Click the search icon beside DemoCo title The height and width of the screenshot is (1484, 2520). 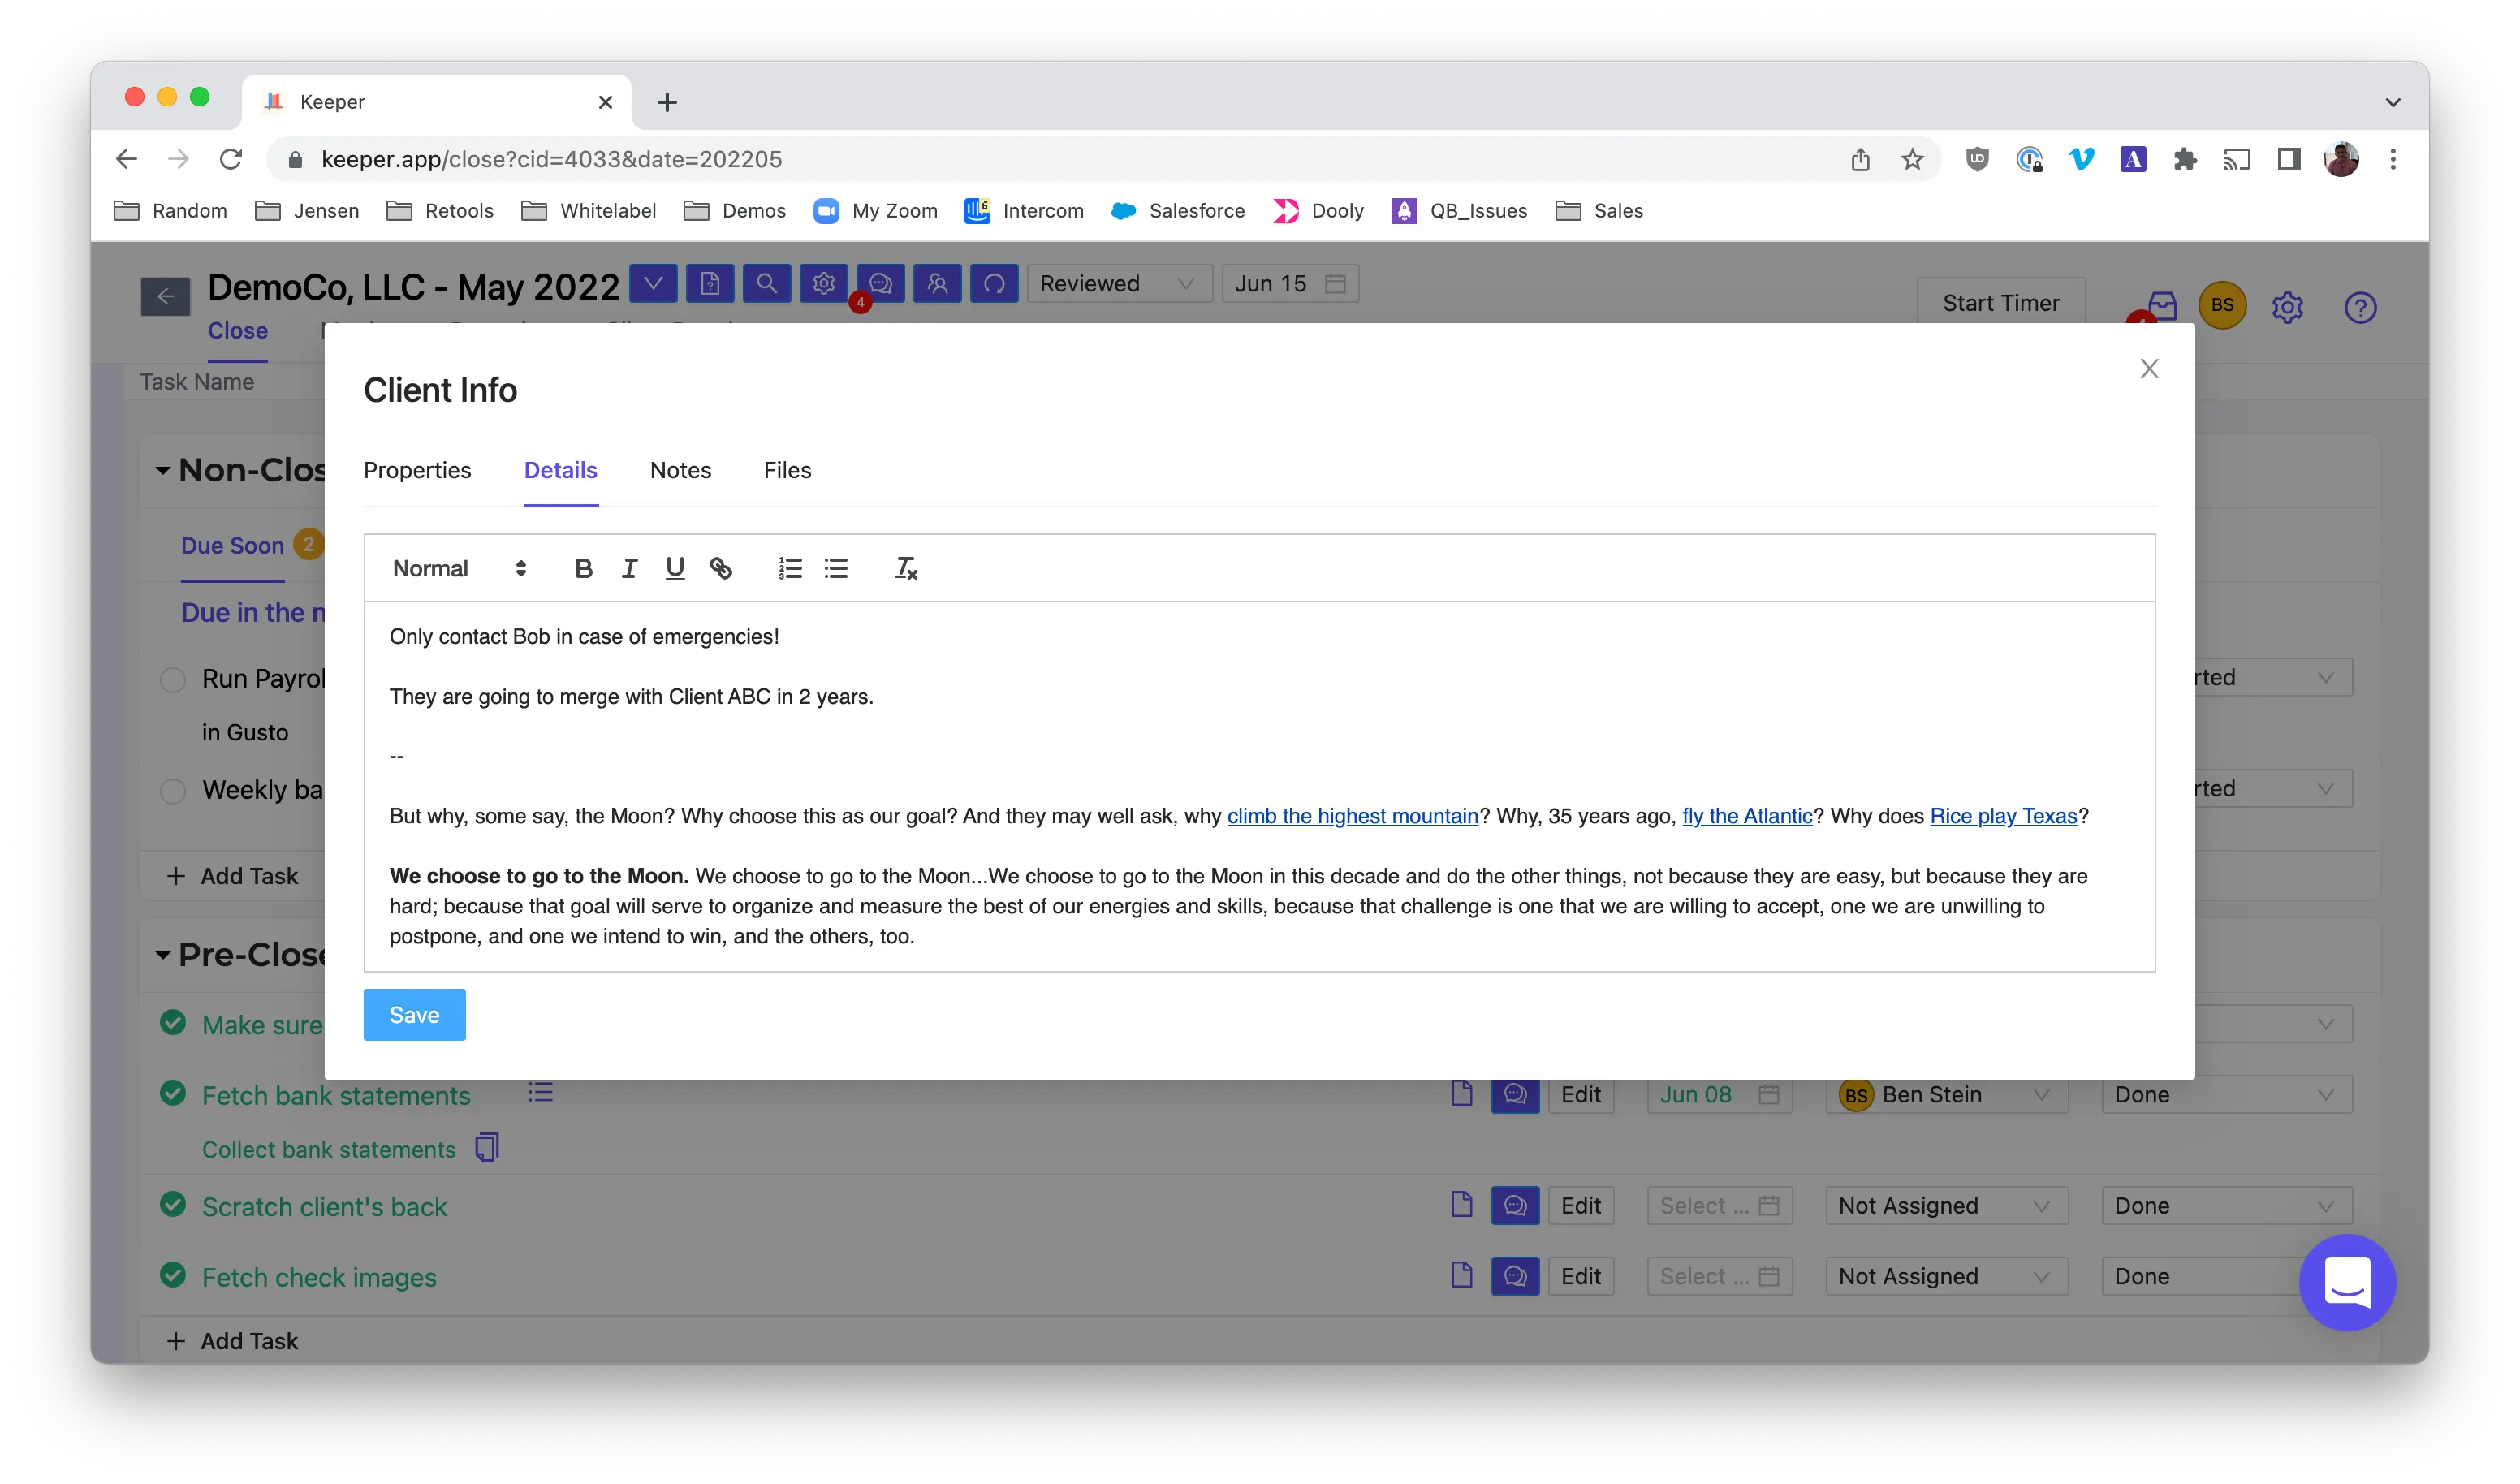(766, 284)
